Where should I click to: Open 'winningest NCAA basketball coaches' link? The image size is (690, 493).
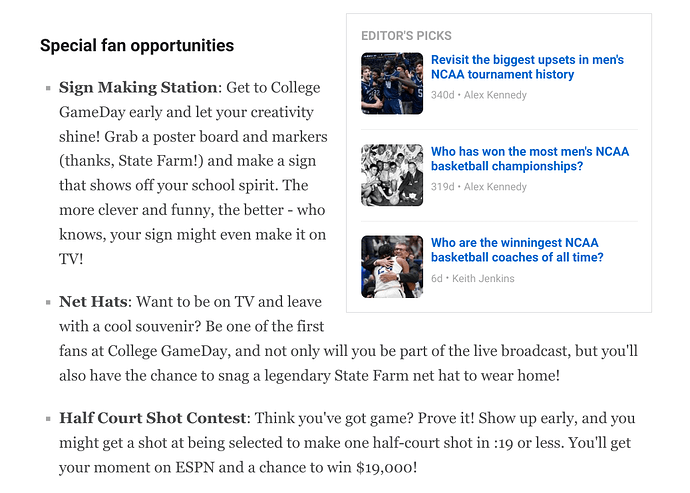click(x=517, y=250)
